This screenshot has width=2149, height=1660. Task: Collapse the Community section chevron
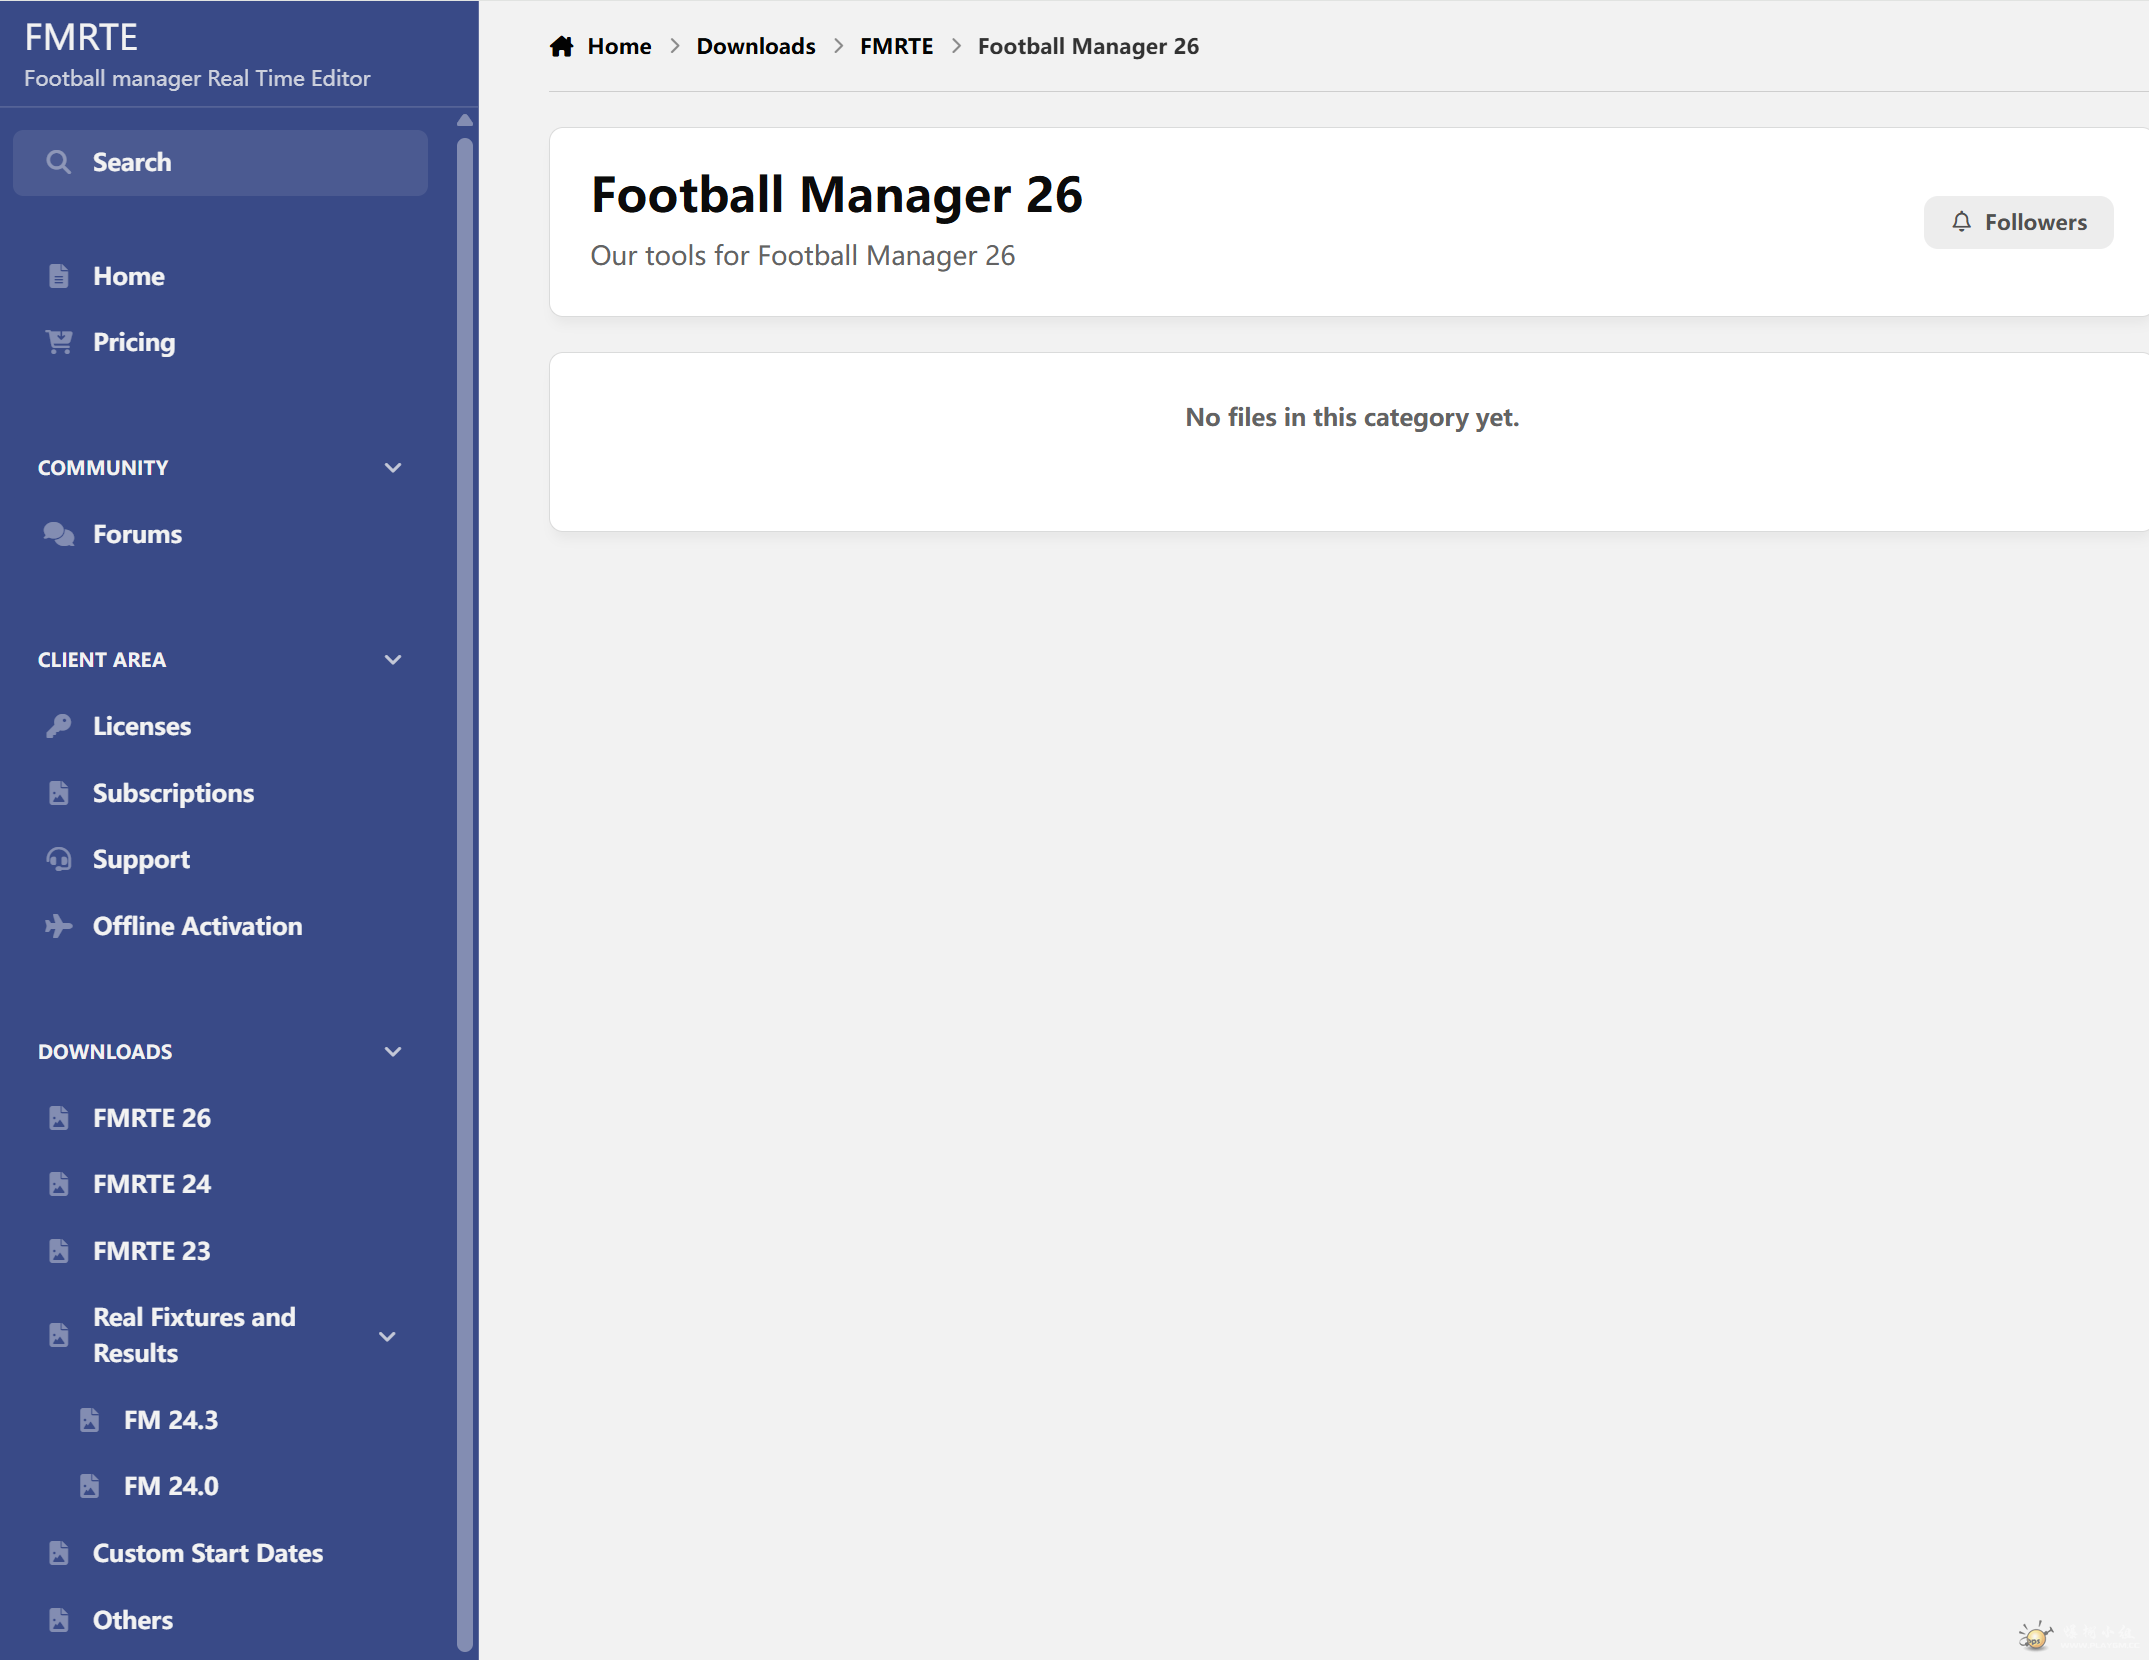pyautogui.click(x=393, y=468)
